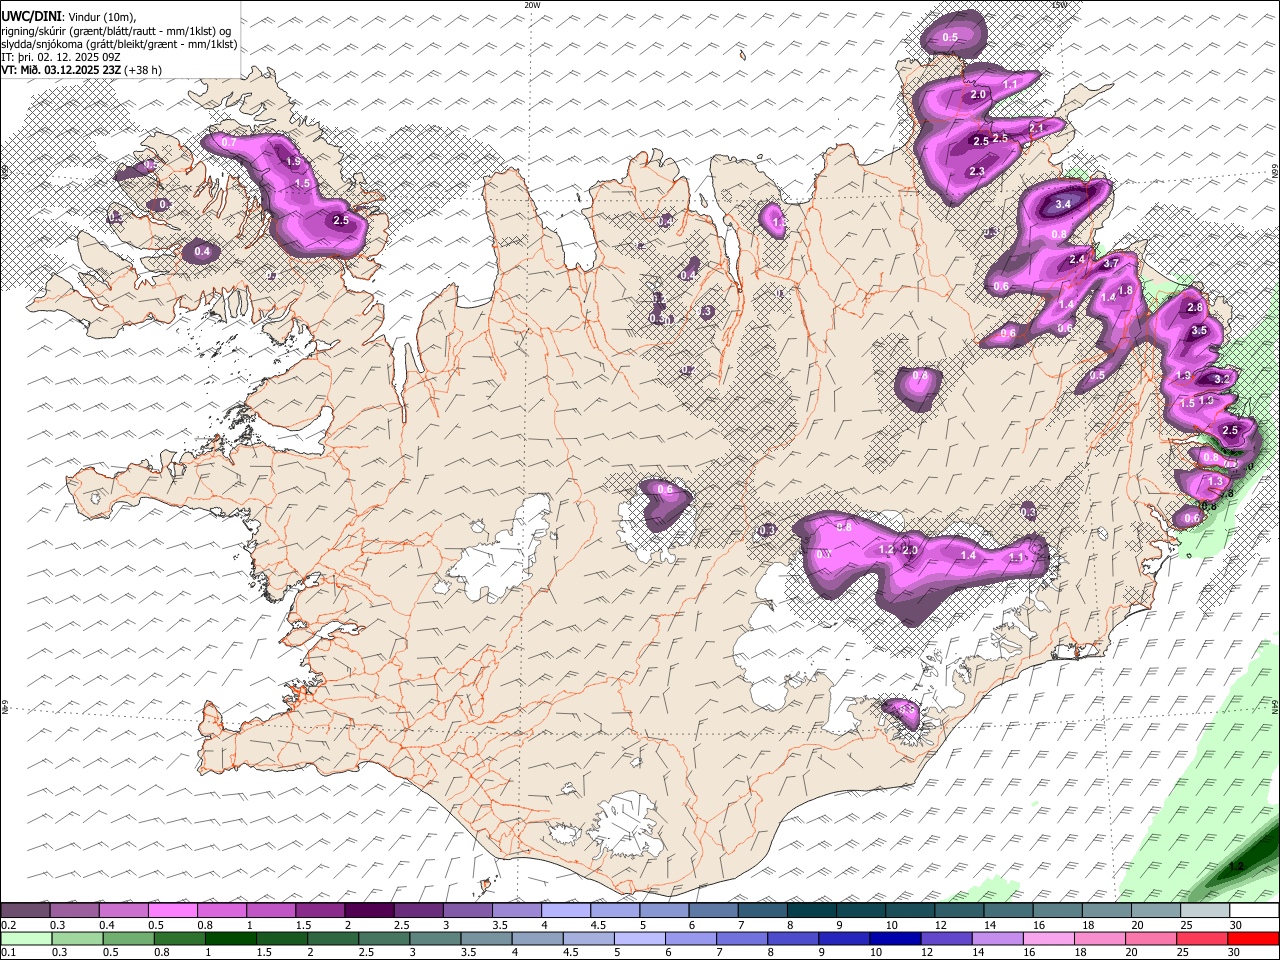Viewport: 1280px width, 960px height.
Task: Pick the pale green 0.1 swatch on lower scale
Action: pyautogui.click(x=25, y=938)
